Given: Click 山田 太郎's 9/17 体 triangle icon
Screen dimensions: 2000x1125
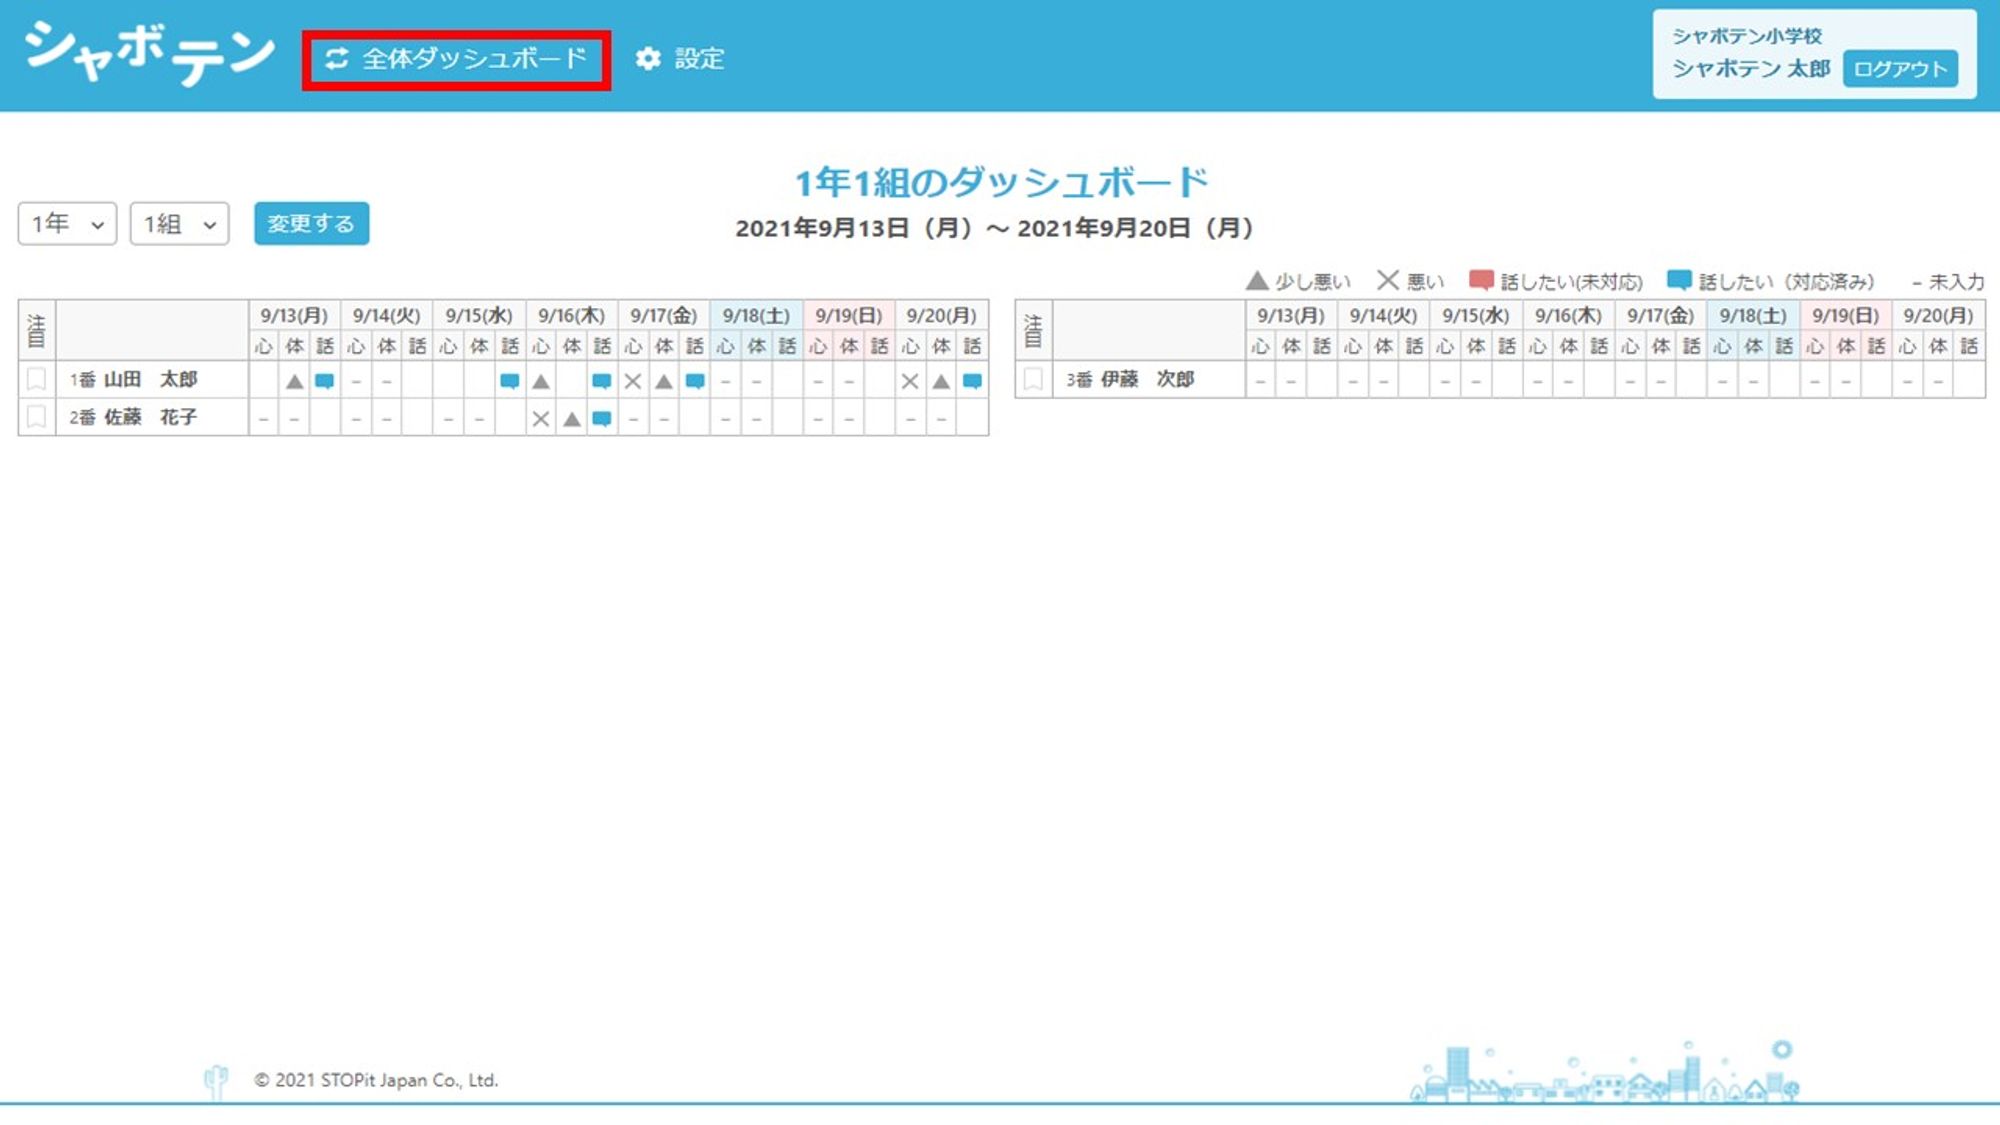Looking at the screenshot, I should [x=664, y=381].
